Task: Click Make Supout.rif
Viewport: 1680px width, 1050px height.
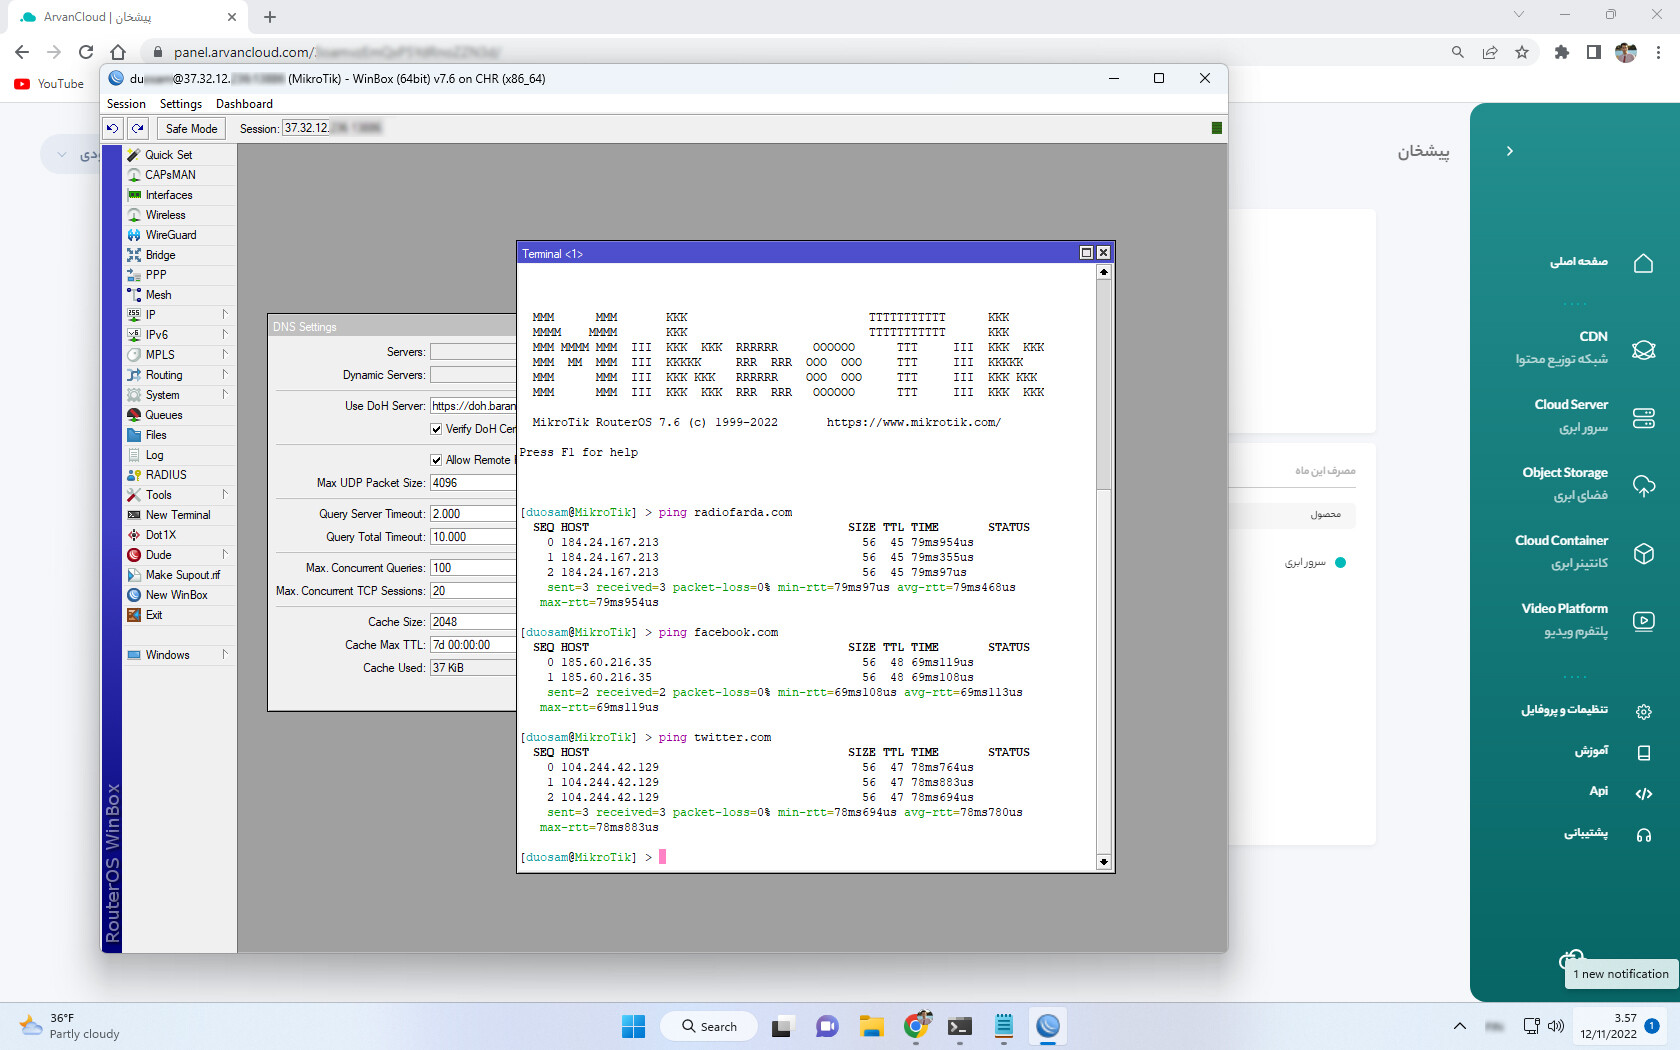Action: click(183, 575)
